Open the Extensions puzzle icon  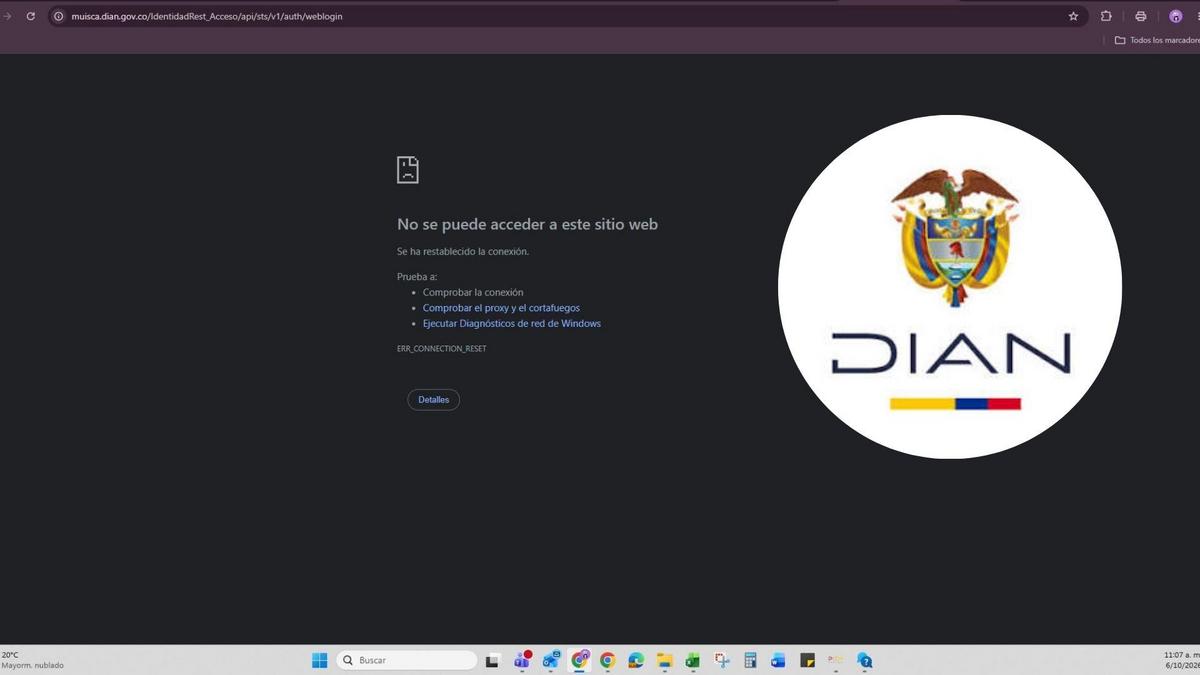point(1106,16)
